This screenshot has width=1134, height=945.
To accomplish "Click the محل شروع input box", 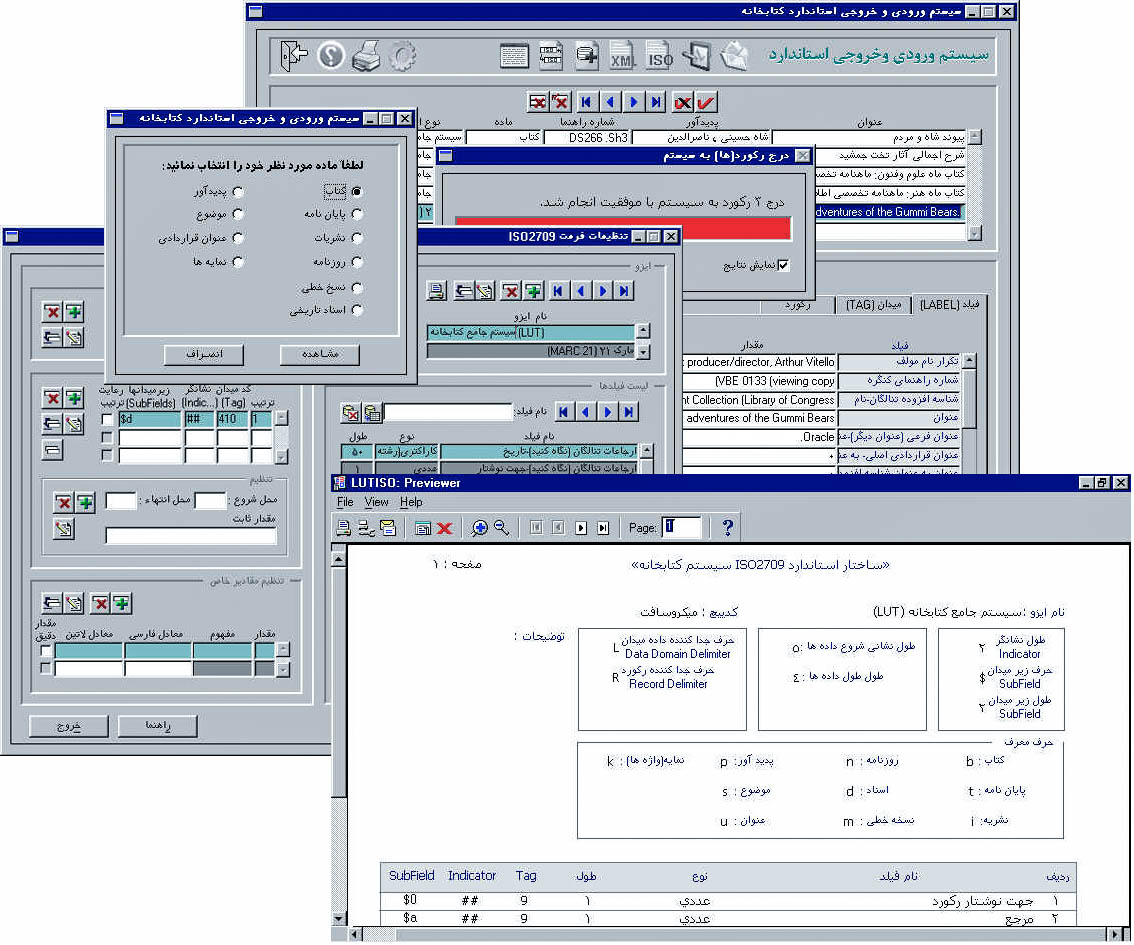I will [x=210, y=500].
